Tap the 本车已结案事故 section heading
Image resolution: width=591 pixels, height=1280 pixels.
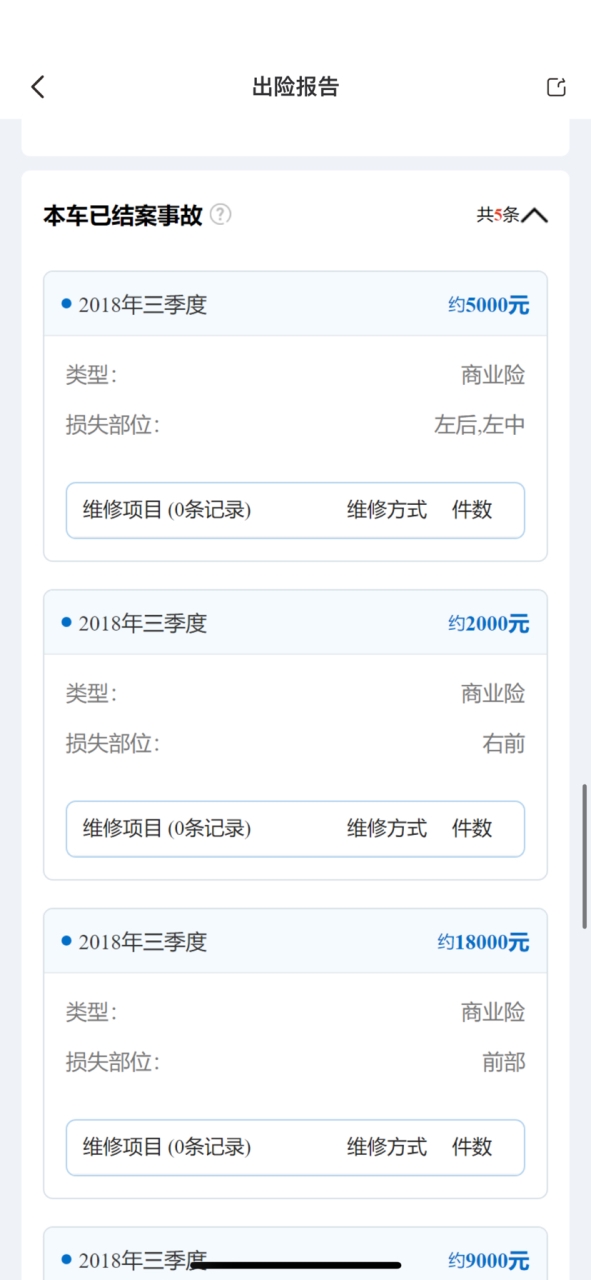[x=122, y=214]
